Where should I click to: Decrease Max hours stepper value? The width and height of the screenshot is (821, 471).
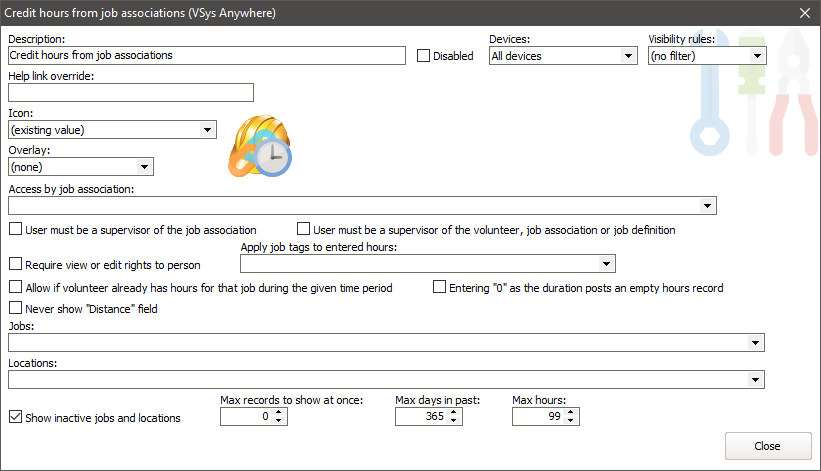573,421
